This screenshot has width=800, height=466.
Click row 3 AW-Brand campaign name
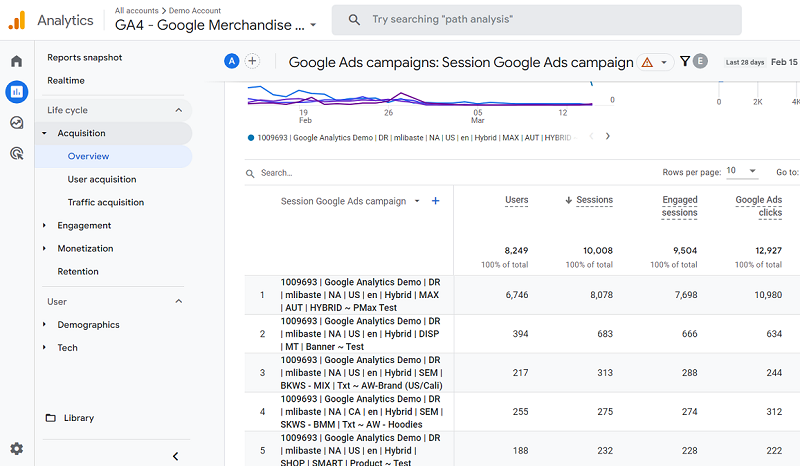click(361, 373)
